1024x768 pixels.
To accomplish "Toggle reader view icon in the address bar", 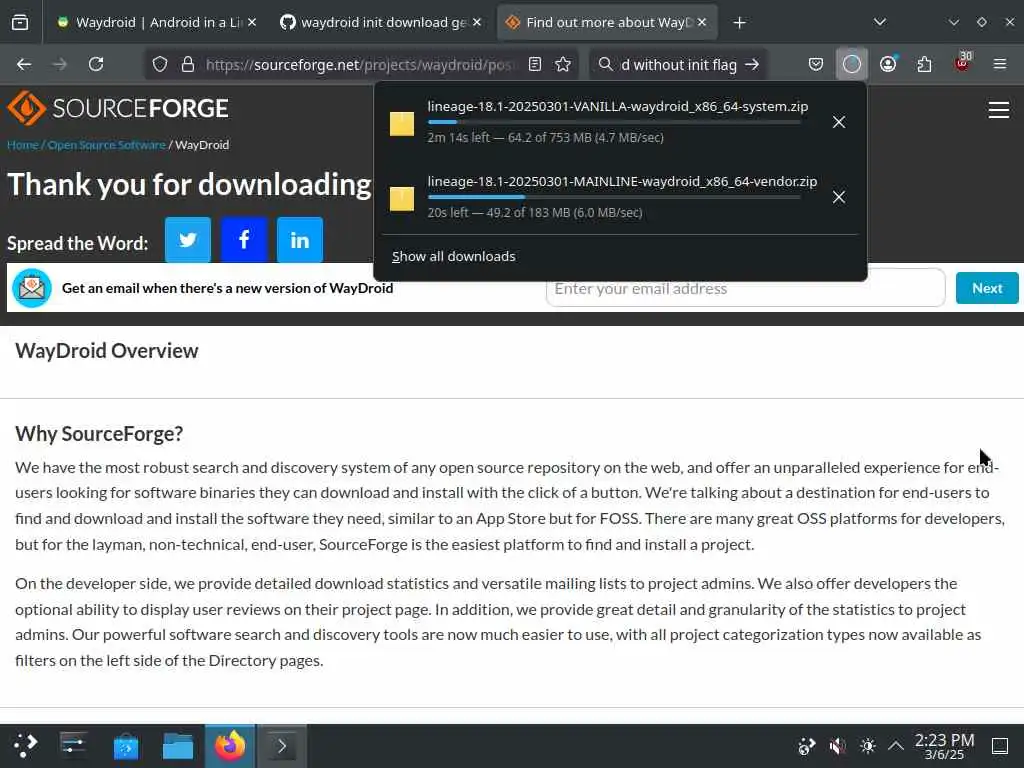I will (x=535, y=64).
